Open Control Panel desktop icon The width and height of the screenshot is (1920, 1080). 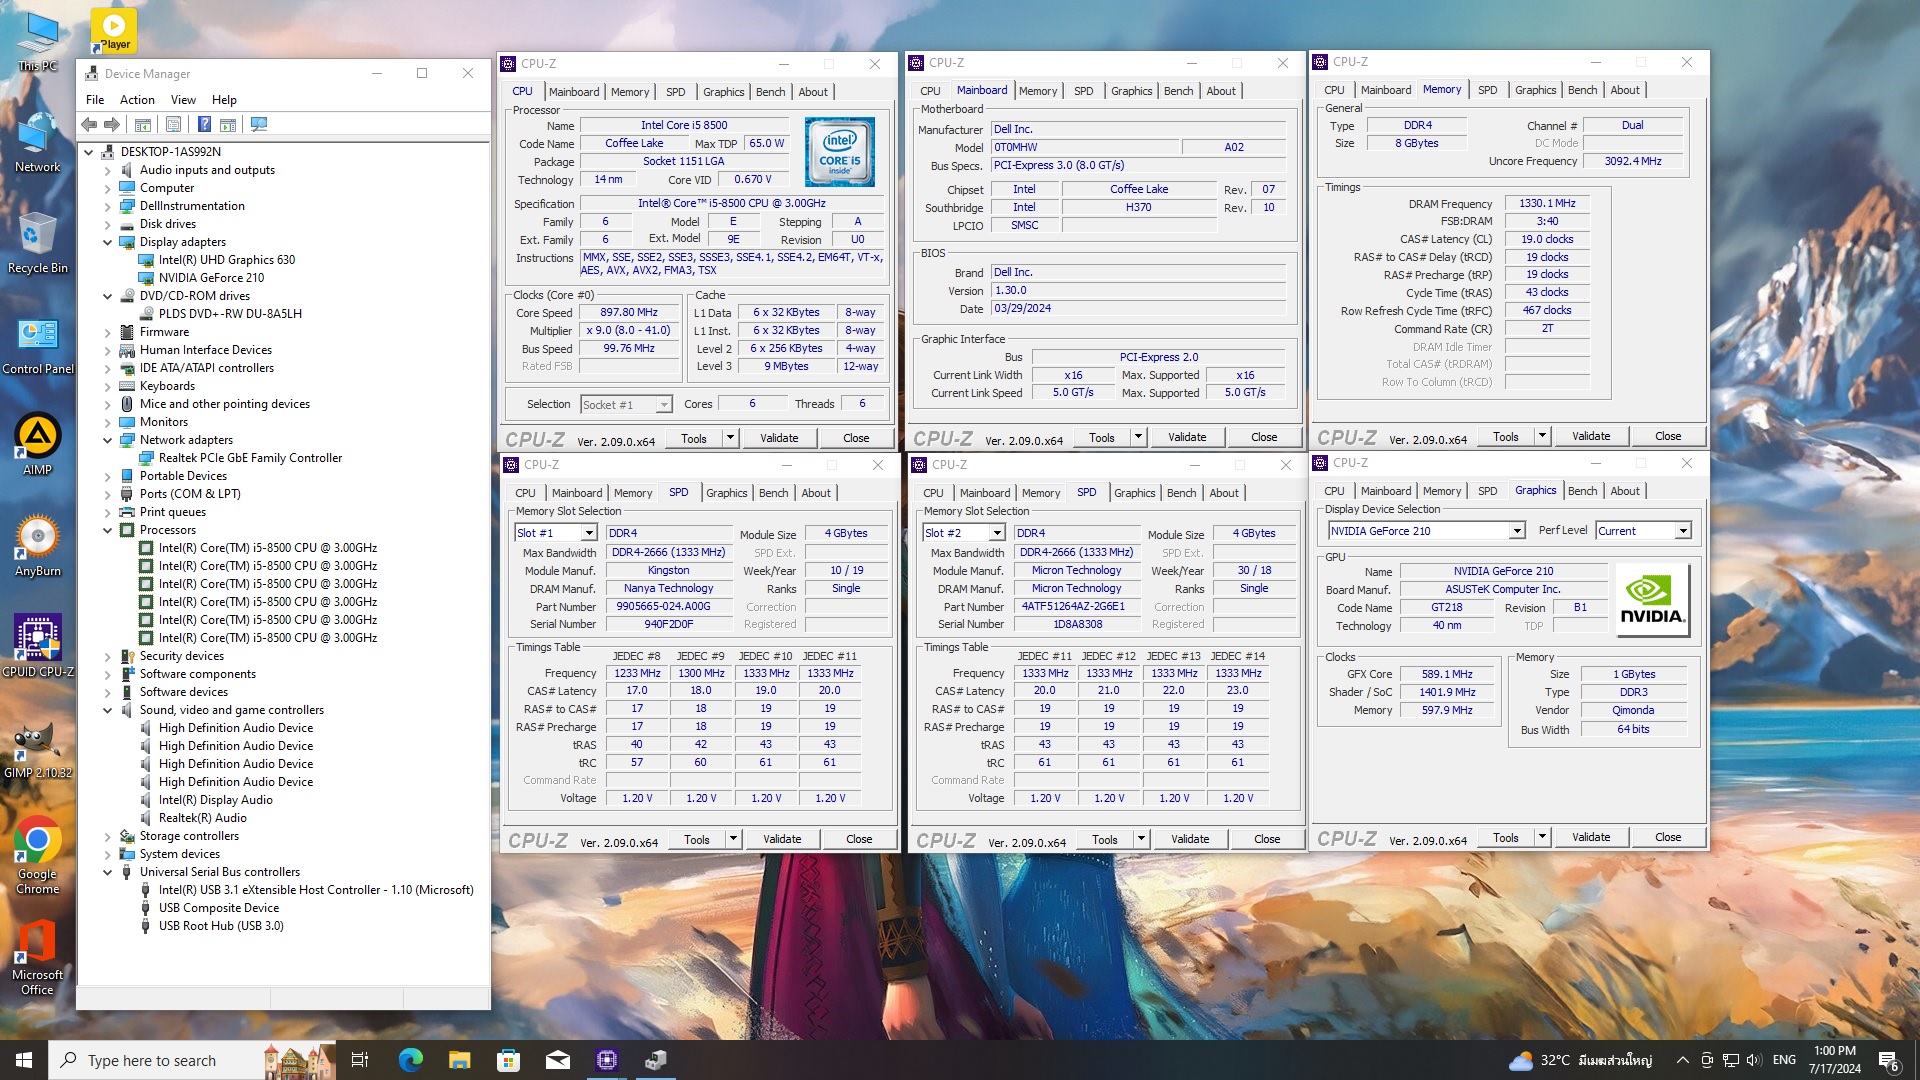tap(38, 345)
